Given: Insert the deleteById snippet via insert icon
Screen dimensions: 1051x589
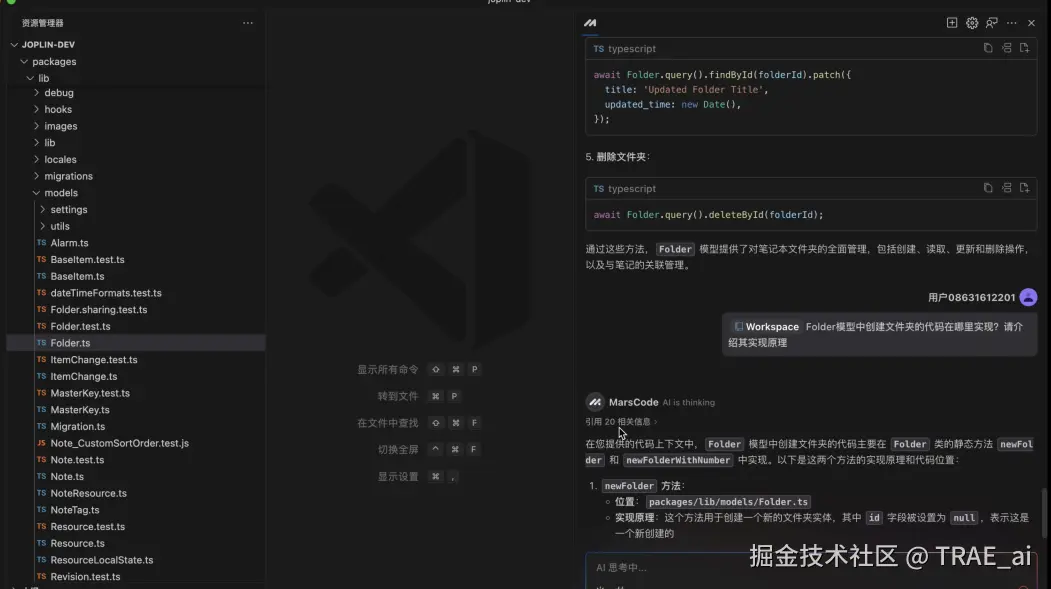Looking at the screenshot, I should click(x=1005, y=187).
